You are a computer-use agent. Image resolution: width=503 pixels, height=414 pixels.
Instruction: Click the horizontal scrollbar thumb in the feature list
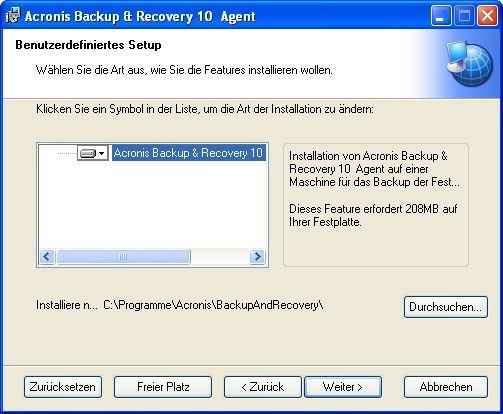123,257
